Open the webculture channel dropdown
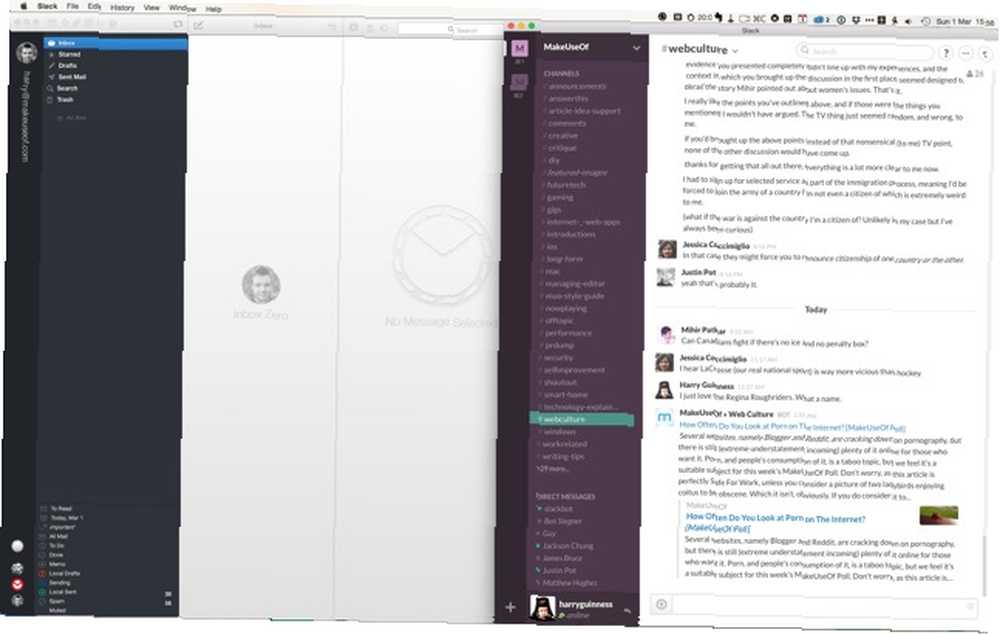 735,50
